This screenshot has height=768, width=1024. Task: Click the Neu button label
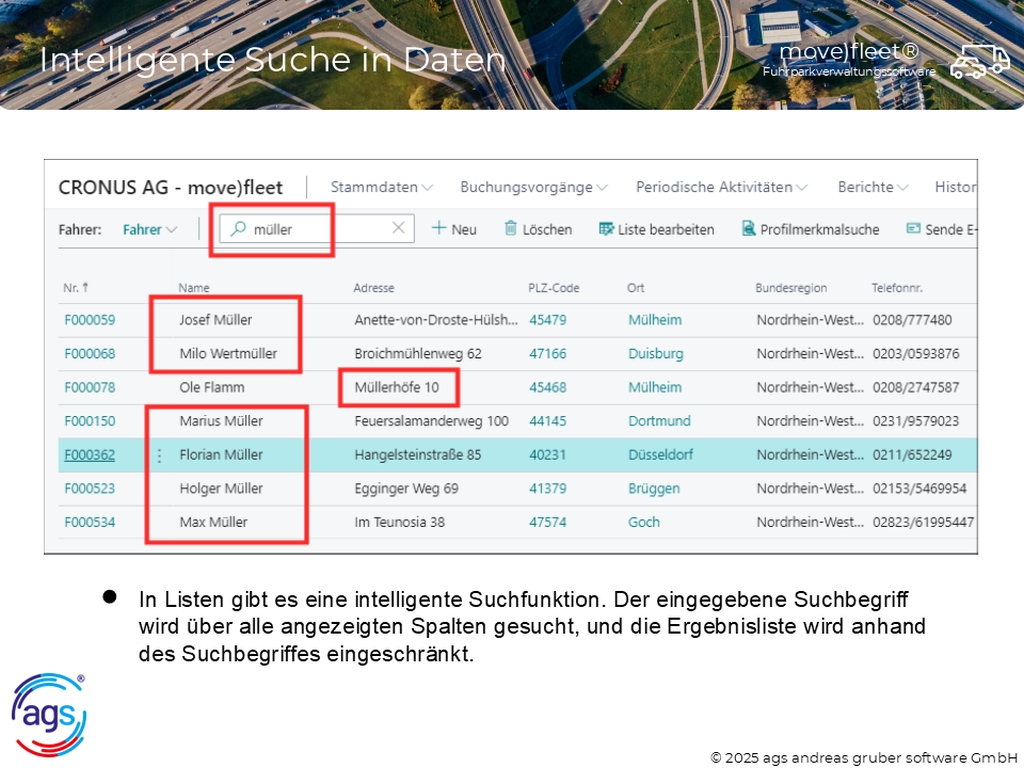464,230
